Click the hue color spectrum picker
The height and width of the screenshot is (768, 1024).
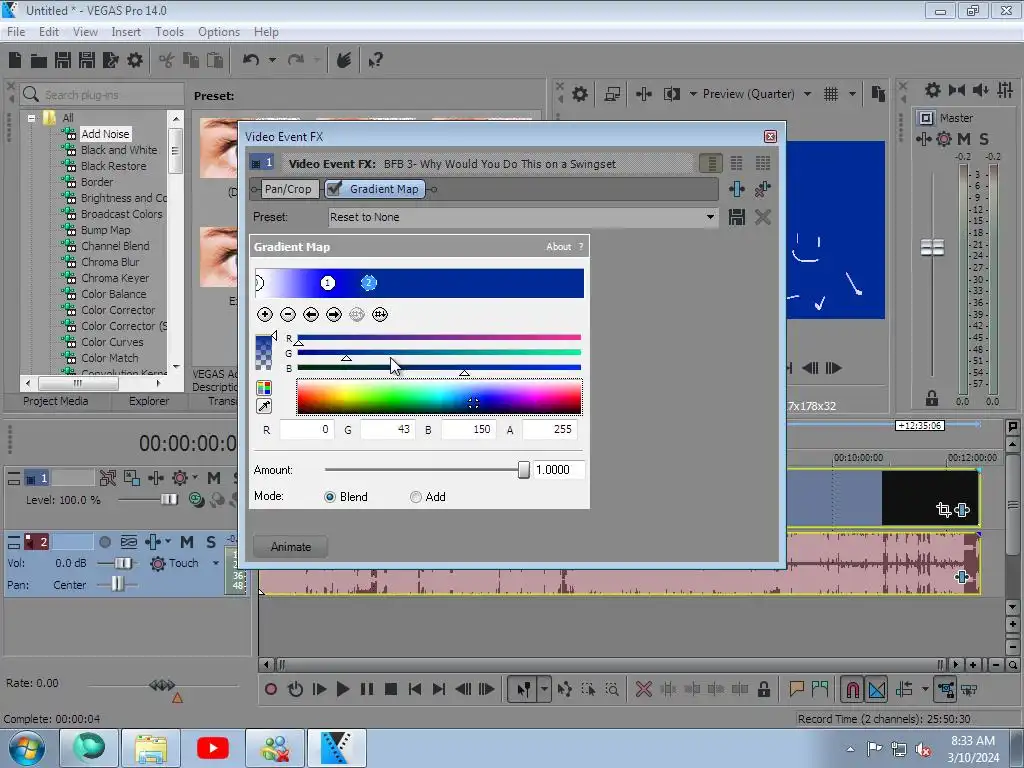[439, 397]
